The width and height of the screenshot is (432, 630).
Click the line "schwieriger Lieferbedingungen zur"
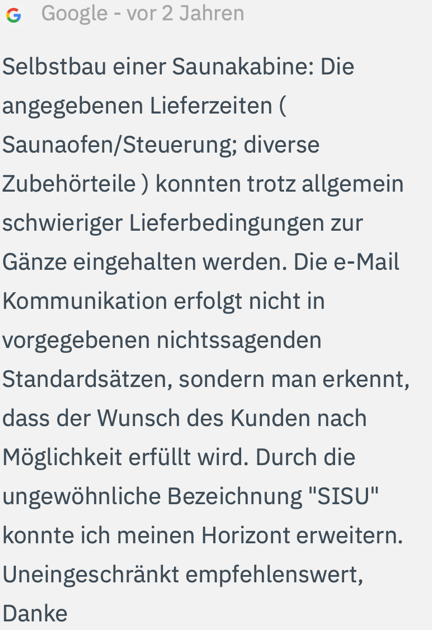pos(183,223)
